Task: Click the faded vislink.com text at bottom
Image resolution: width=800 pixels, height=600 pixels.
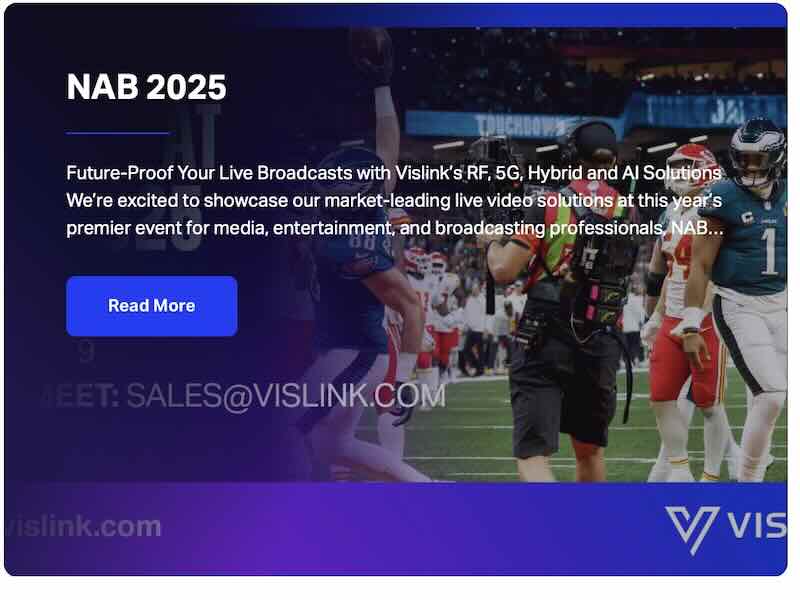Action: 84,527
